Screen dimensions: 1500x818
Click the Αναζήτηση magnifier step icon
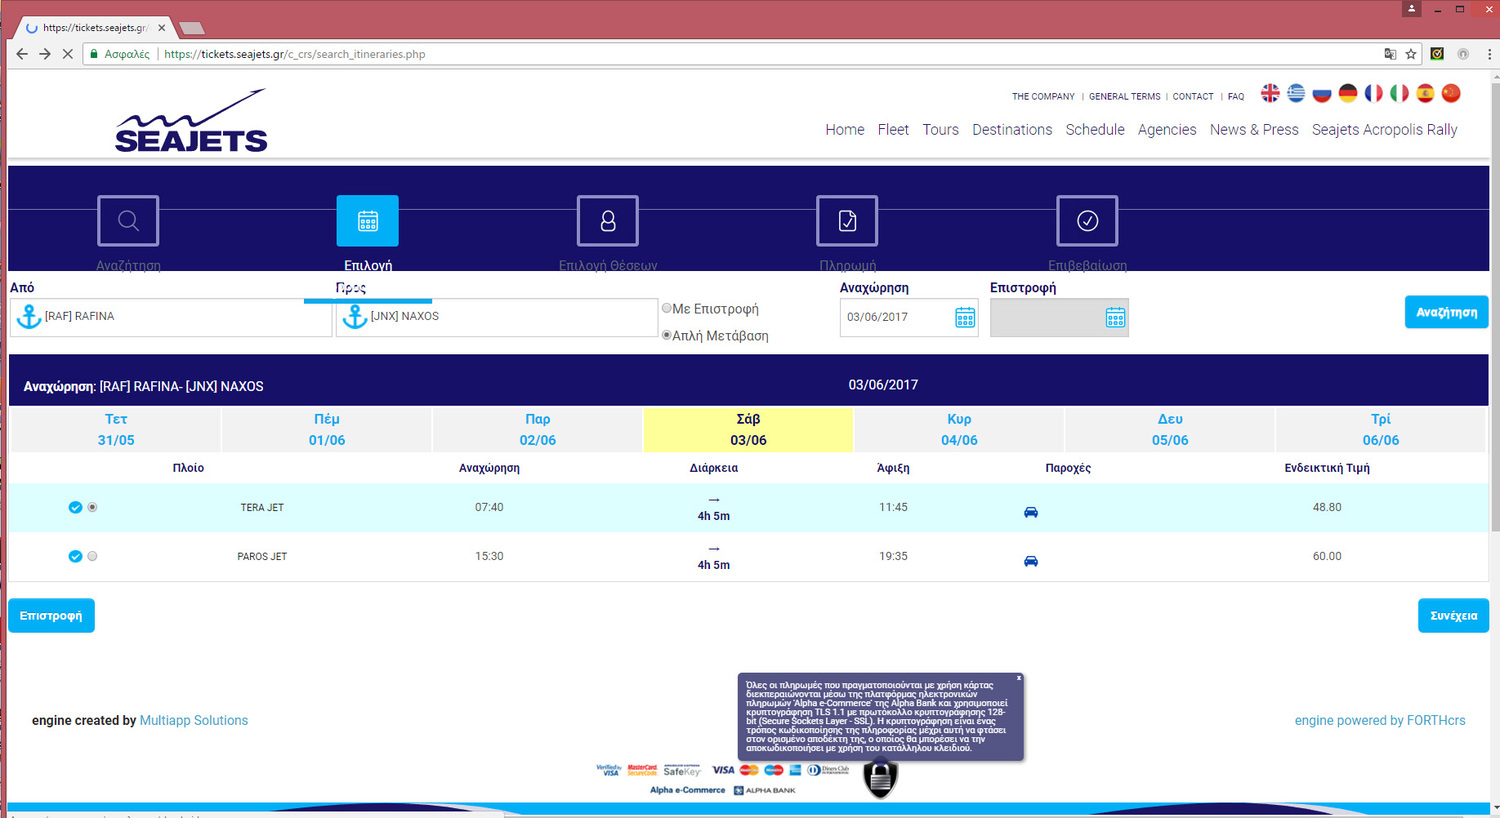pos(128,221)
